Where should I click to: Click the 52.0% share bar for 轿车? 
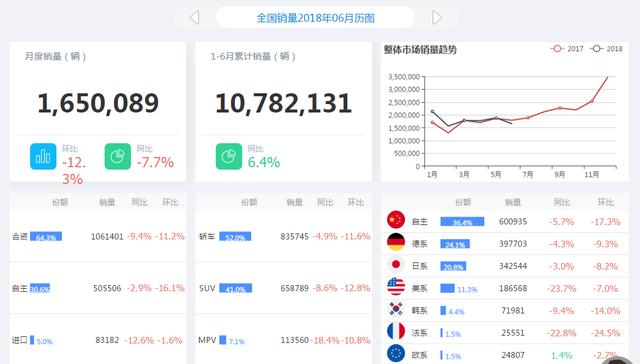pyautogui.click(x=235, y=236)
